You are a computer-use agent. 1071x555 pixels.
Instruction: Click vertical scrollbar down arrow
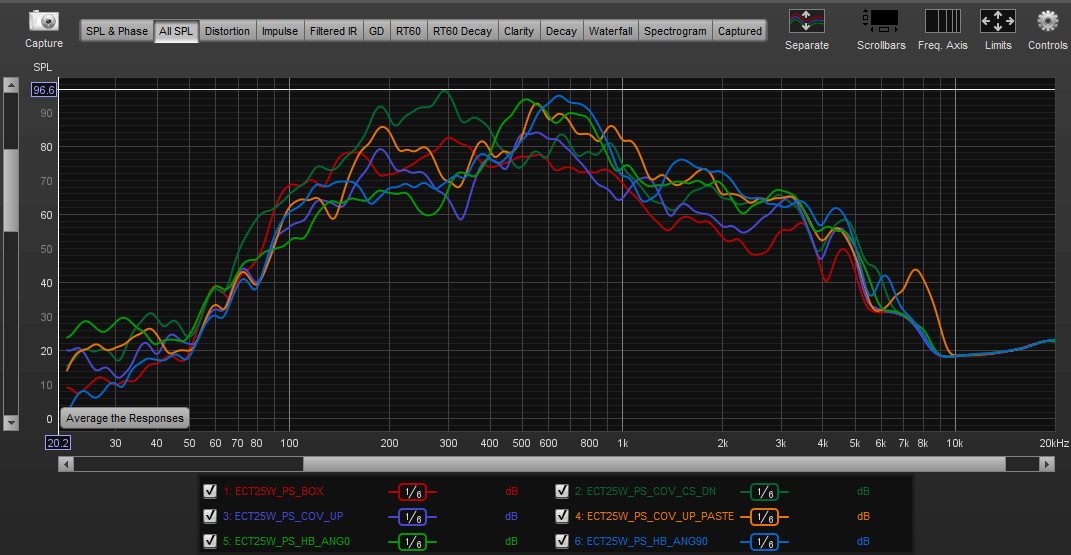(11, 423)
